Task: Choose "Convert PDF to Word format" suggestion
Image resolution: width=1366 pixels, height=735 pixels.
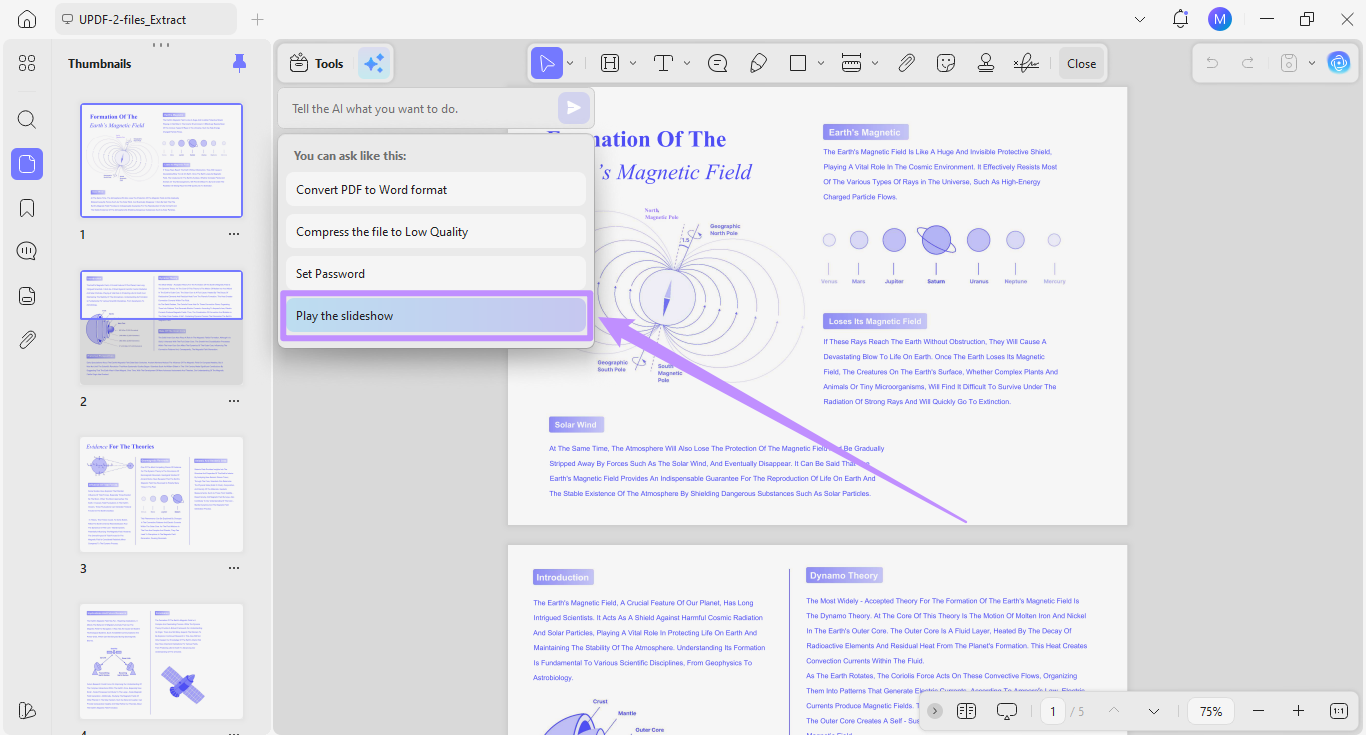Action: point(436,190)
